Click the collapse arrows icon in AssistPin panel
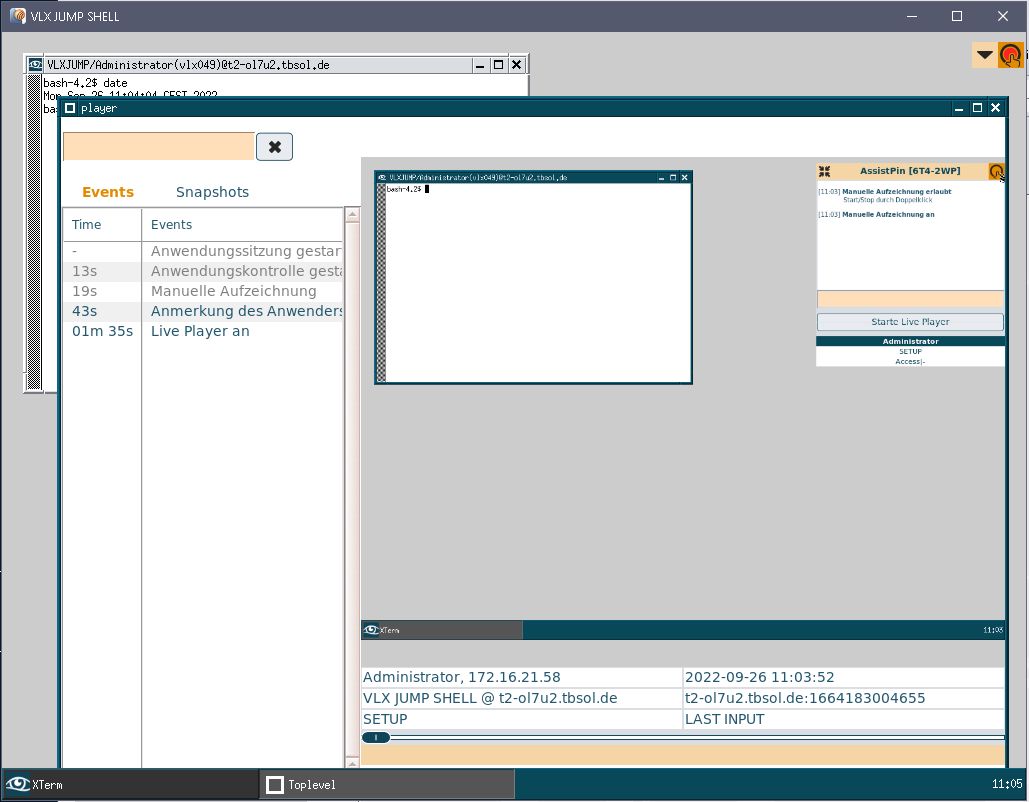 824,171
